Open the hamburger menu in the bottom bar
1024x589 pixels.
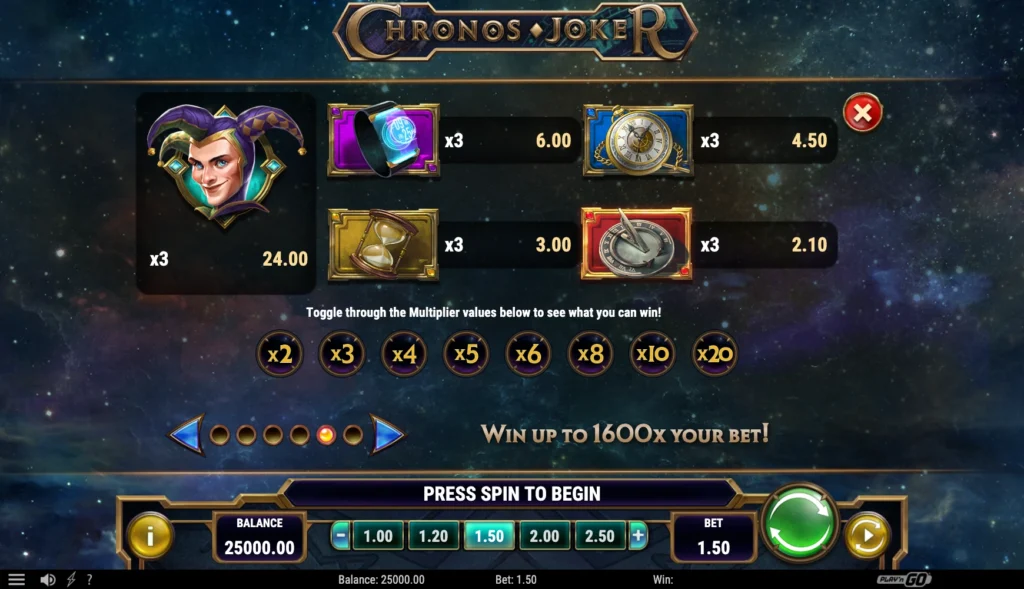pyautogui.click(x=16, y=579)
